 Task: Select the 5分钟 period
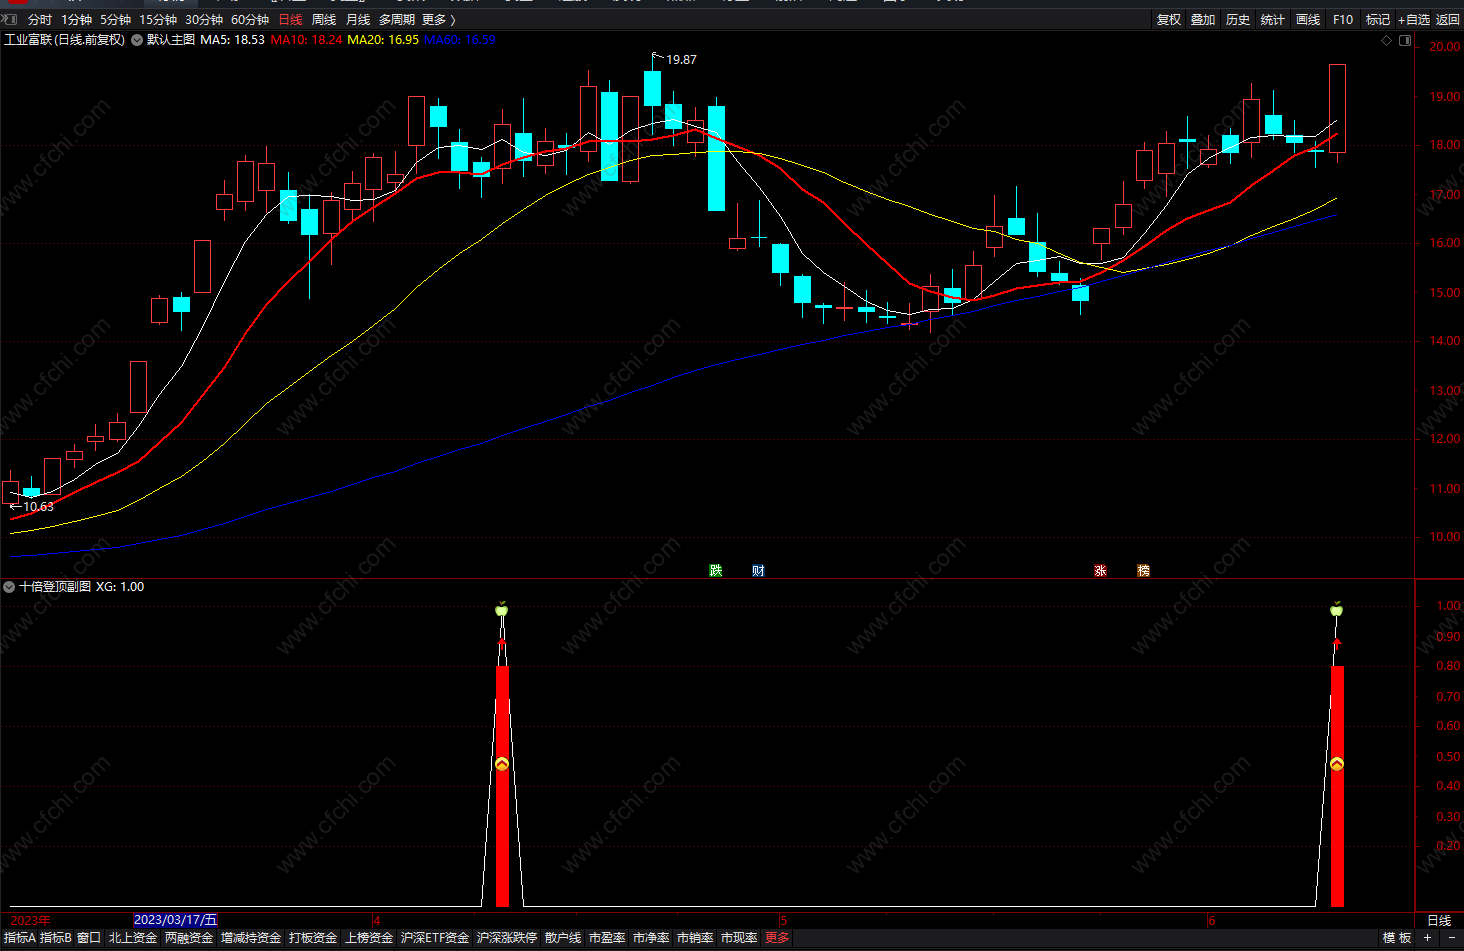[115, 20]
